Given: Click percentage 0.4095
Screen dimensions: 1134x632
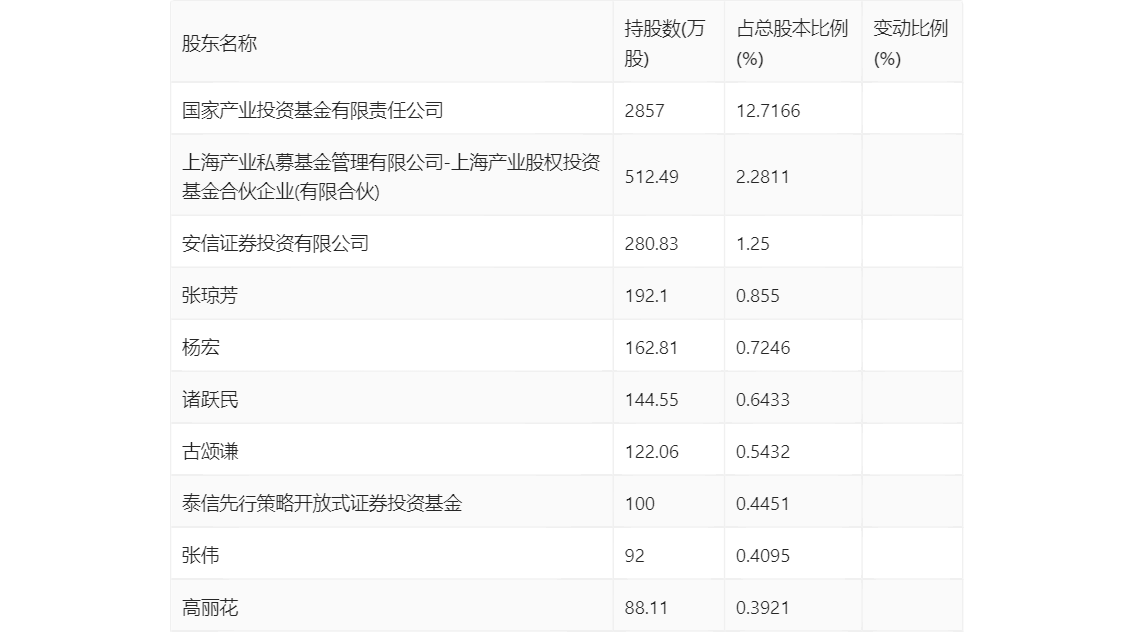Looking at the screenshot, I should pyautogui.click(x=763, y=556).
